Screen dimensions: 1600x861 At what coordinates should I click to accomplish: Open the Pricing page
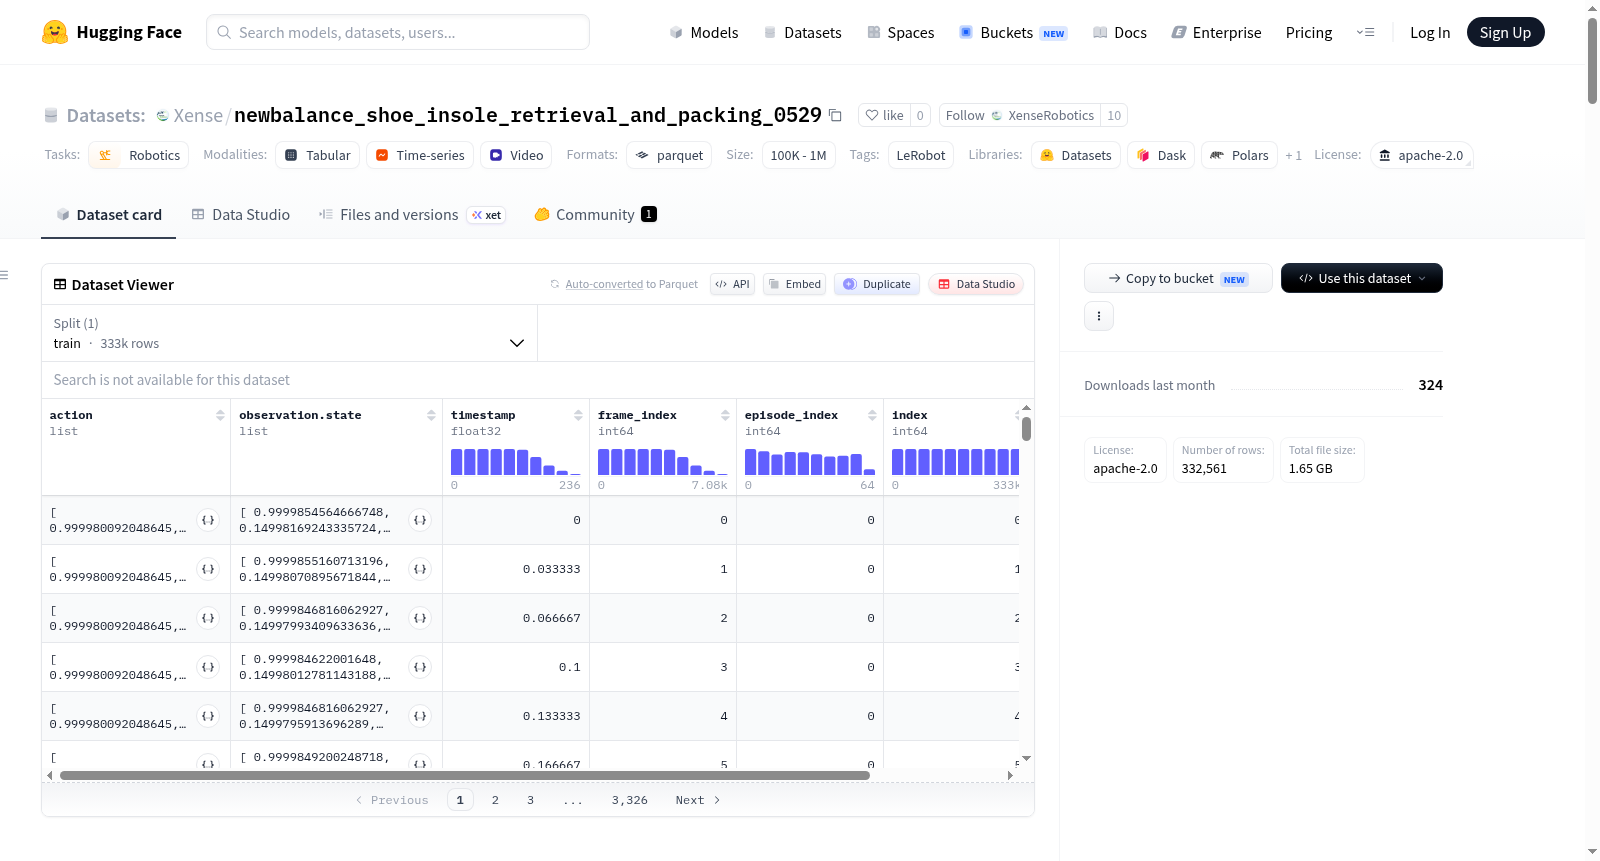click(1309, 32)
